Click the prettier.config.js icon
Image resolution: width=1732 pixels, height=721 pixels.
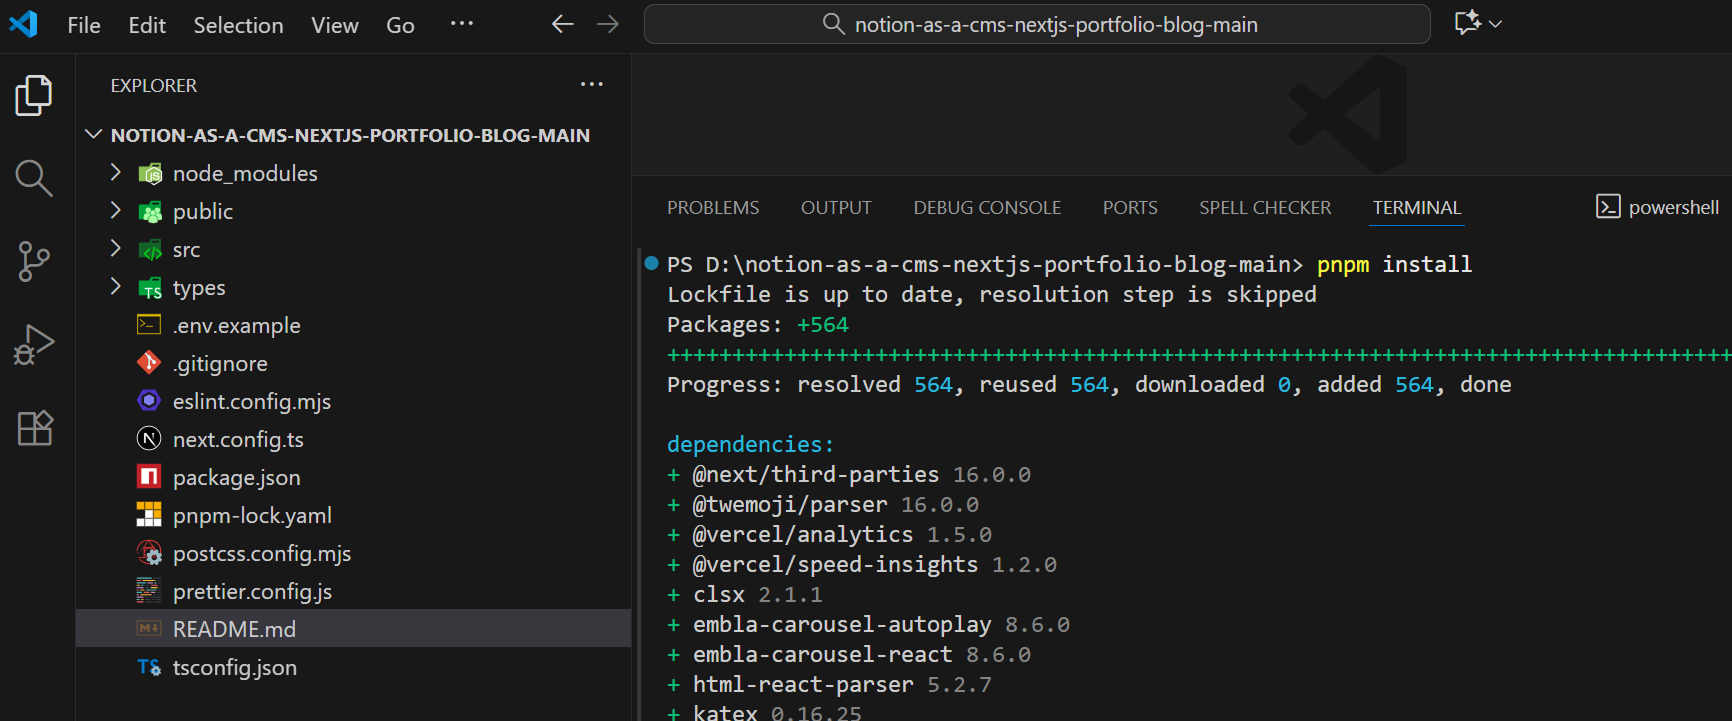[x=149, y=591]
